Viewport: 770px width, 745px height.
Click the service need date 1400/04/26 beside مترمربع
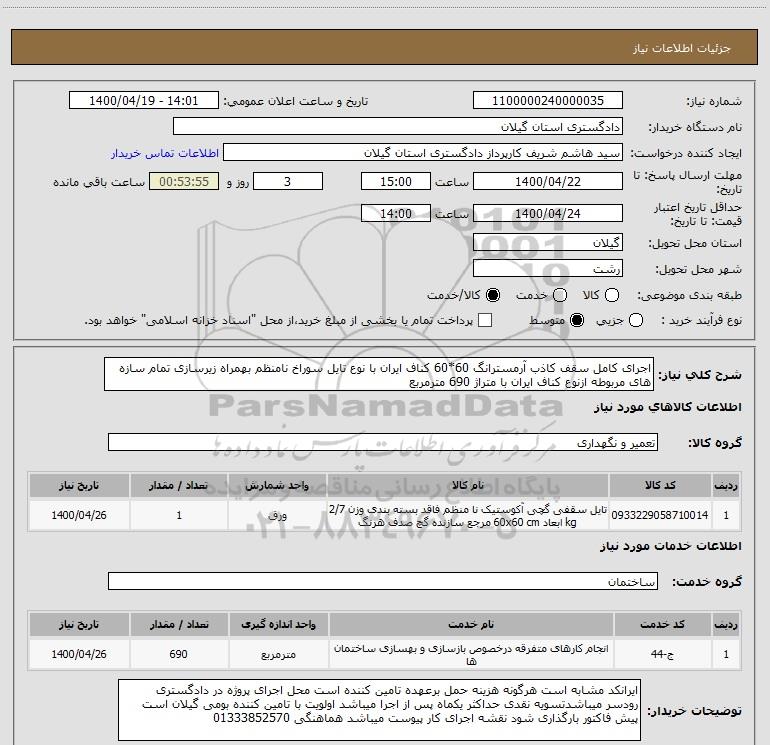tap(79, 654)
